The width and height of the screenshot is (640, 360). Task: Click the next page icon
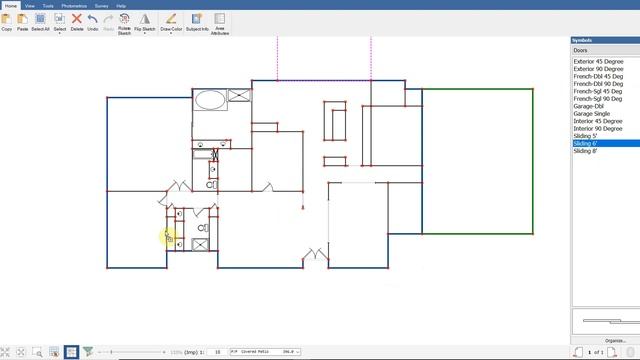point(611,352)
